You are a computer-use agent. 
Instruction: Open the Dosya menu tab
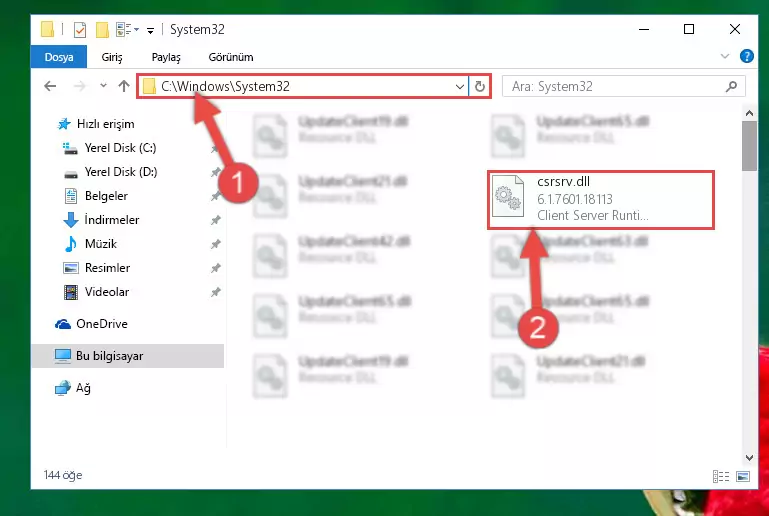(x=59, y=57)
